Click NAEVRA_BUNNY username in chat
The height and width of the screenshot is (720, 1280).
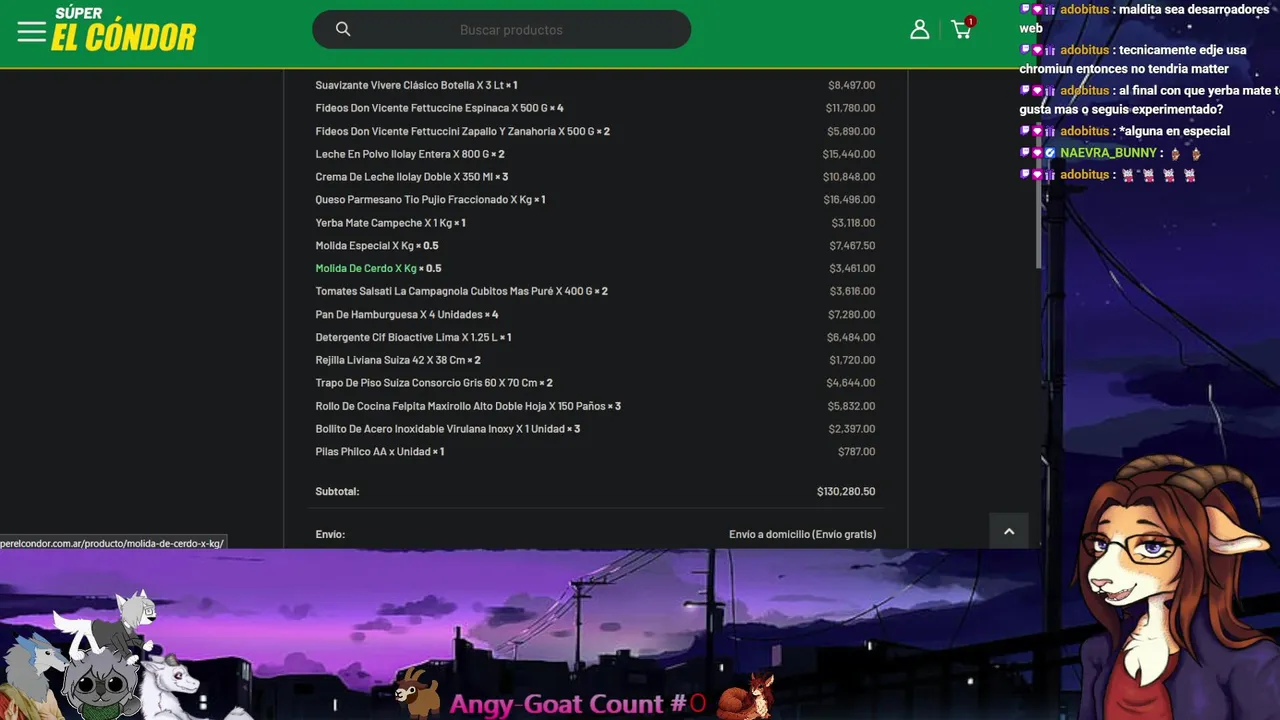[1108, 153]
